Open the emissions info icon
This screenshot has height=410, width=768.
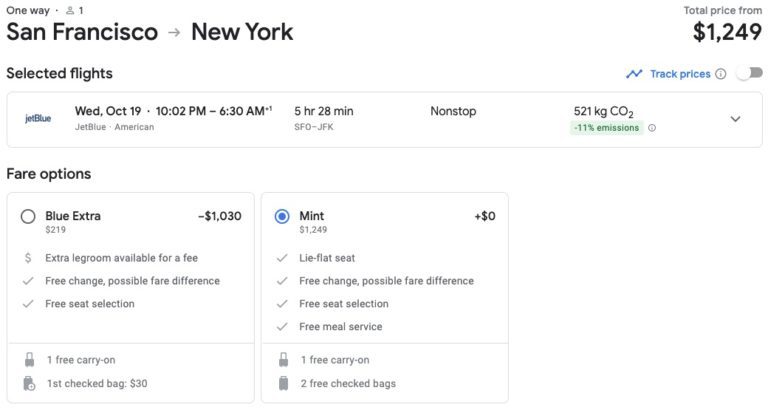(x=652, y=128)
